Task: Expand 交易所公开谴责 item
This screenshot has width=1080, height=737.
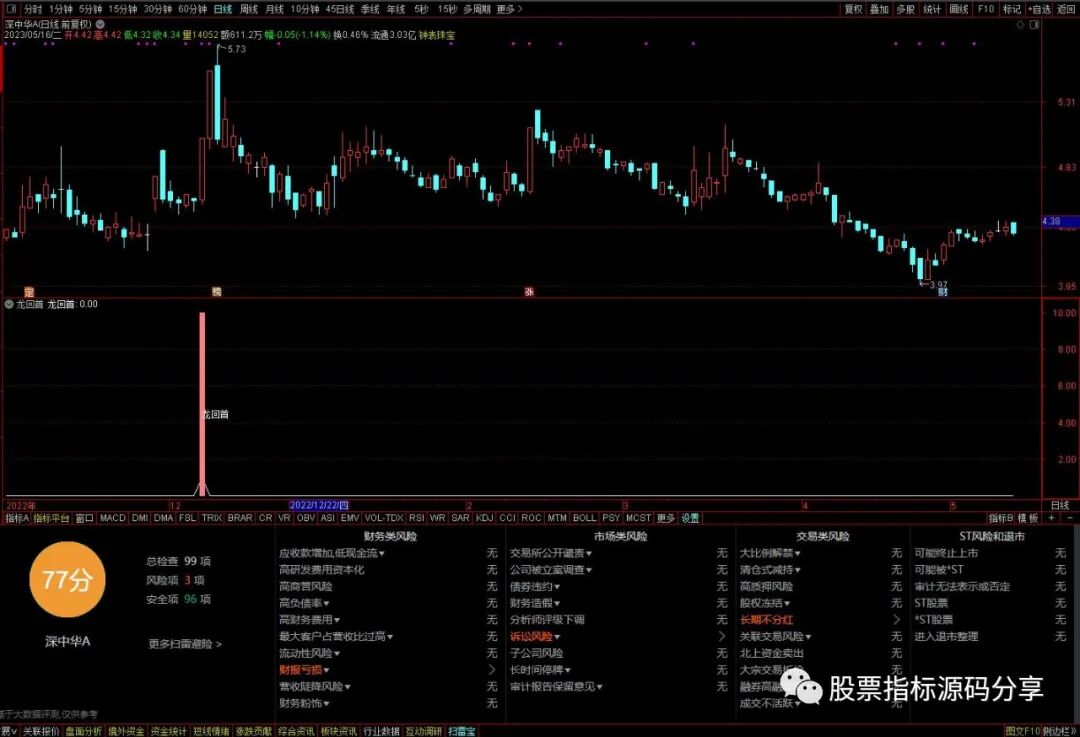Action: 551,553
